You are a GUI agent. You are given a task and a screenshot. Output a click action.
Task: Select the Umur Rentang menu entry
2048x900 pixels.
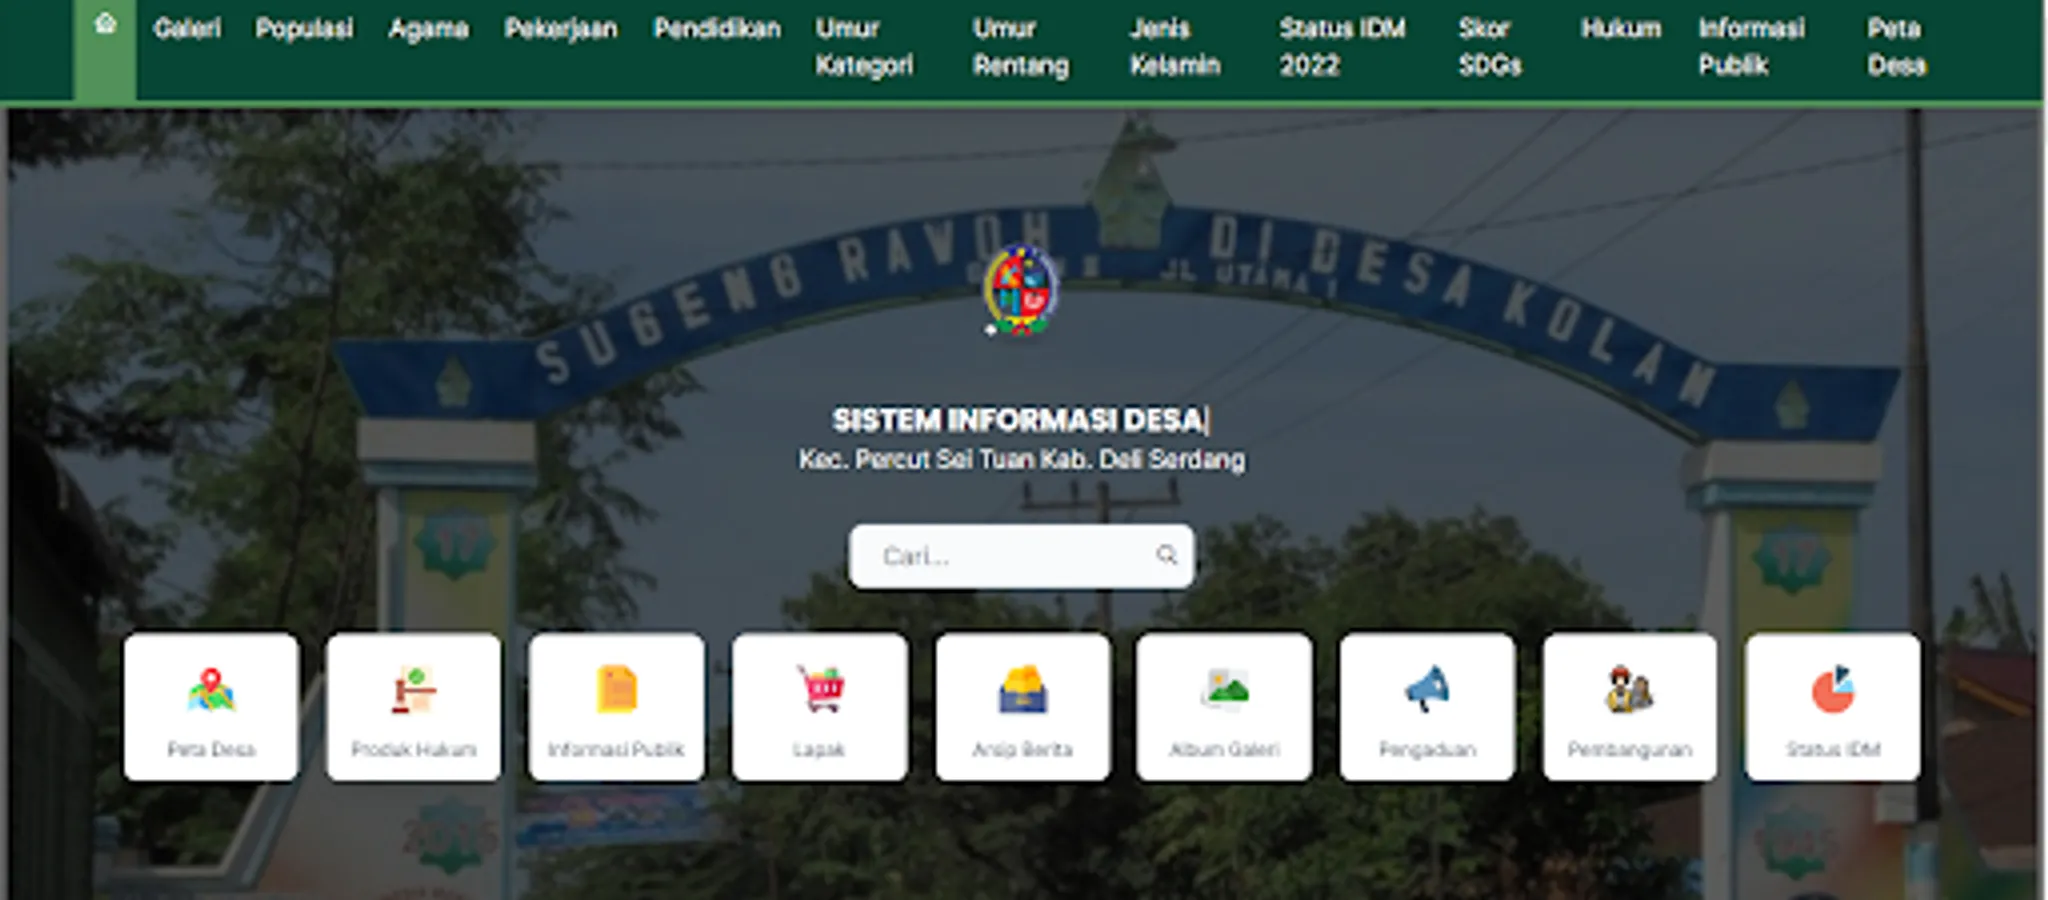(1021, 47)
